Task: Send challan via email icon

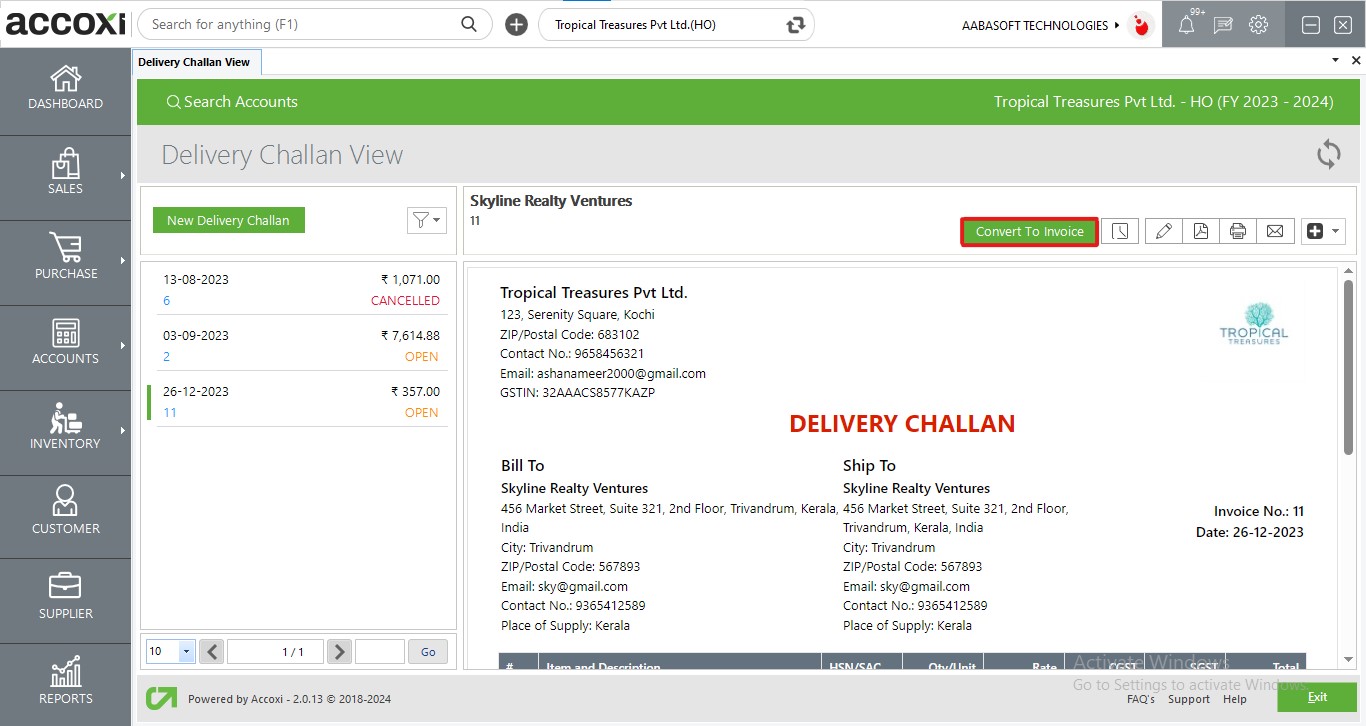Action: (x=1275, y=231)
